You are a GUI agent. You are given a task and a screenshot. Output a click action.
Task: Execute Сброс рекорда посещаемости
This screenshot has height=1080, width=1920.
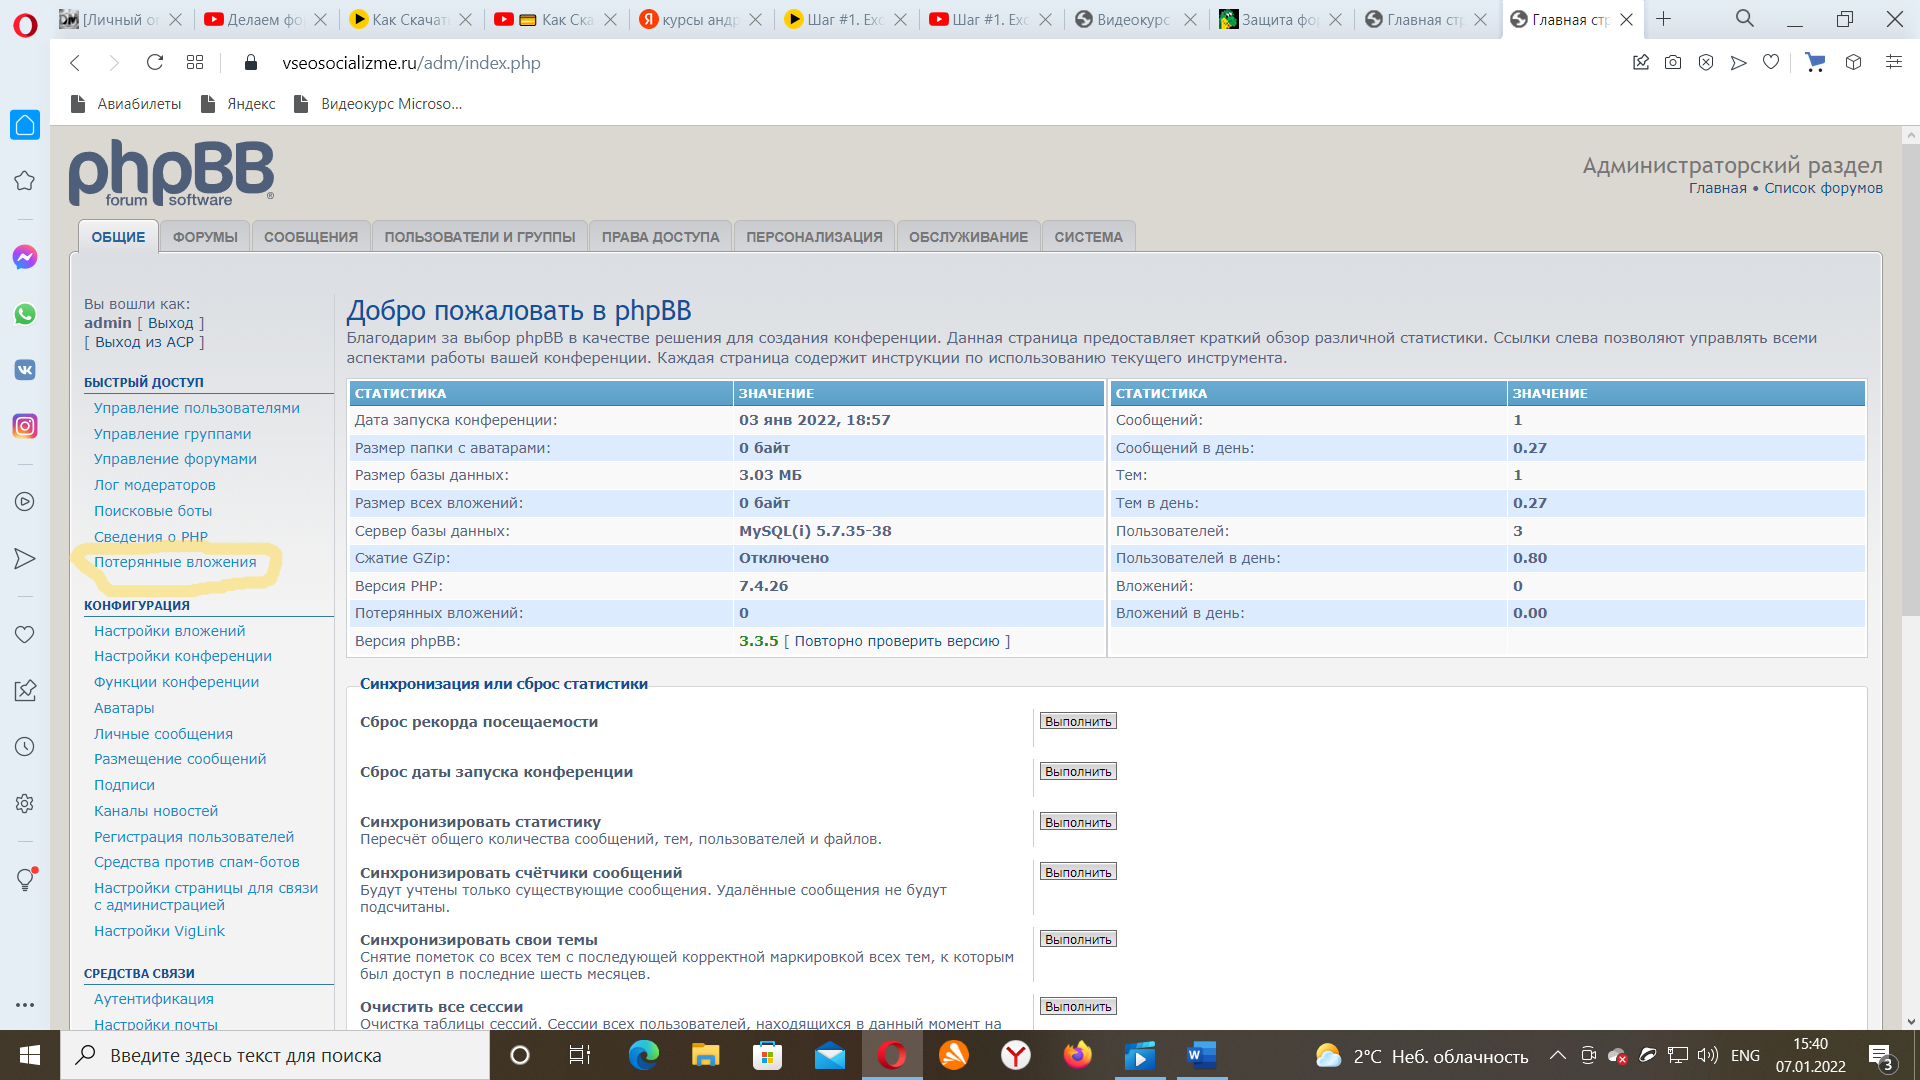tap(1078, 722)
